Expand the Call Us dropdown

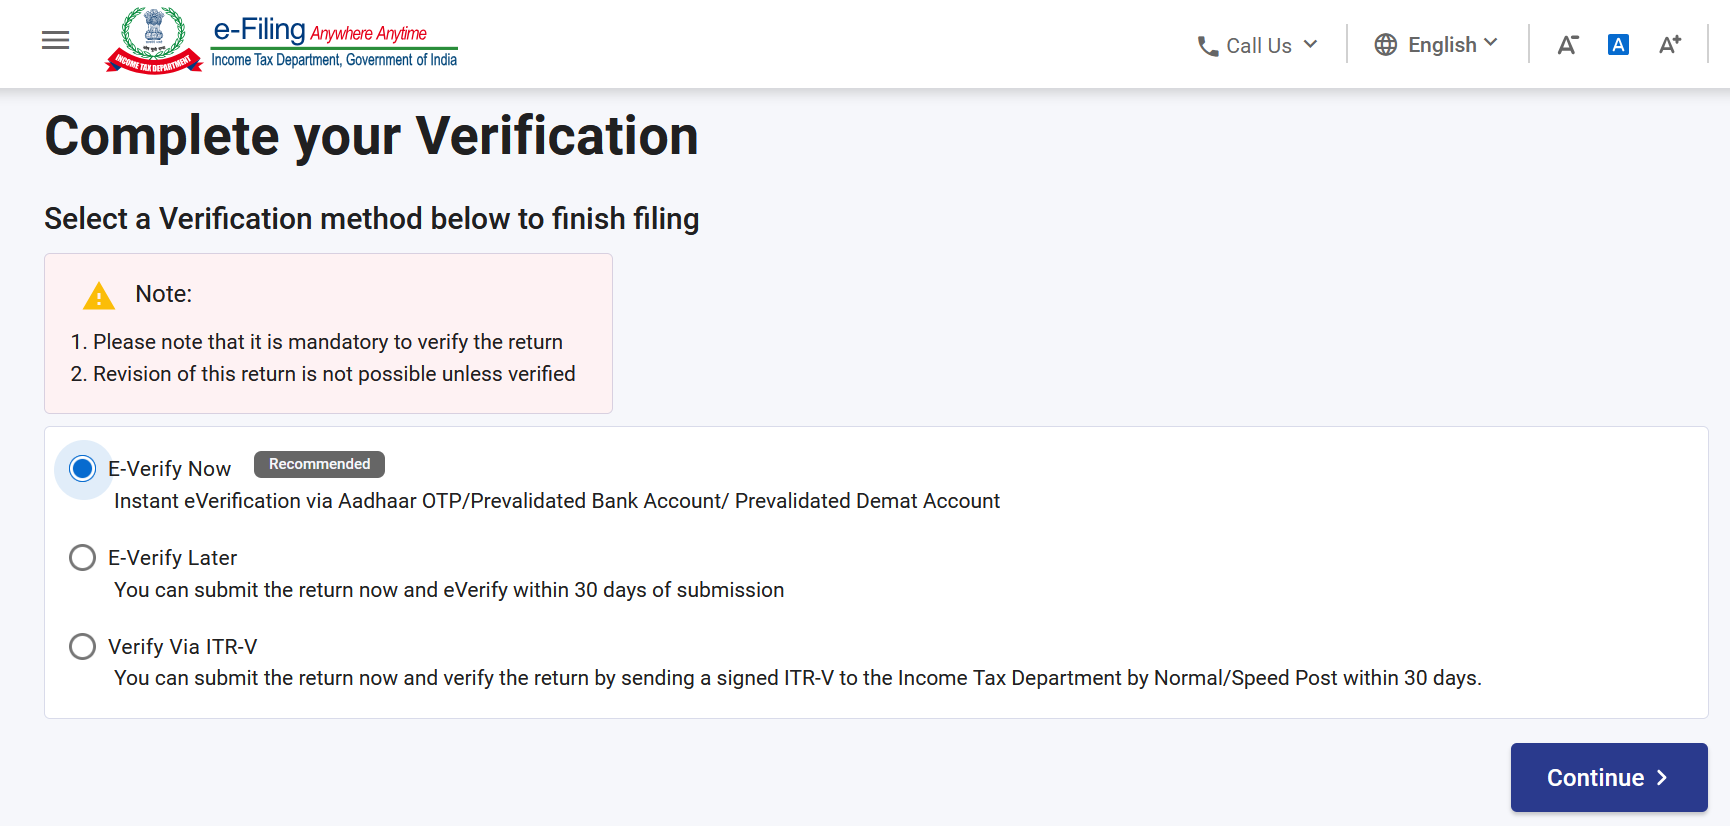coord(1258,46)
